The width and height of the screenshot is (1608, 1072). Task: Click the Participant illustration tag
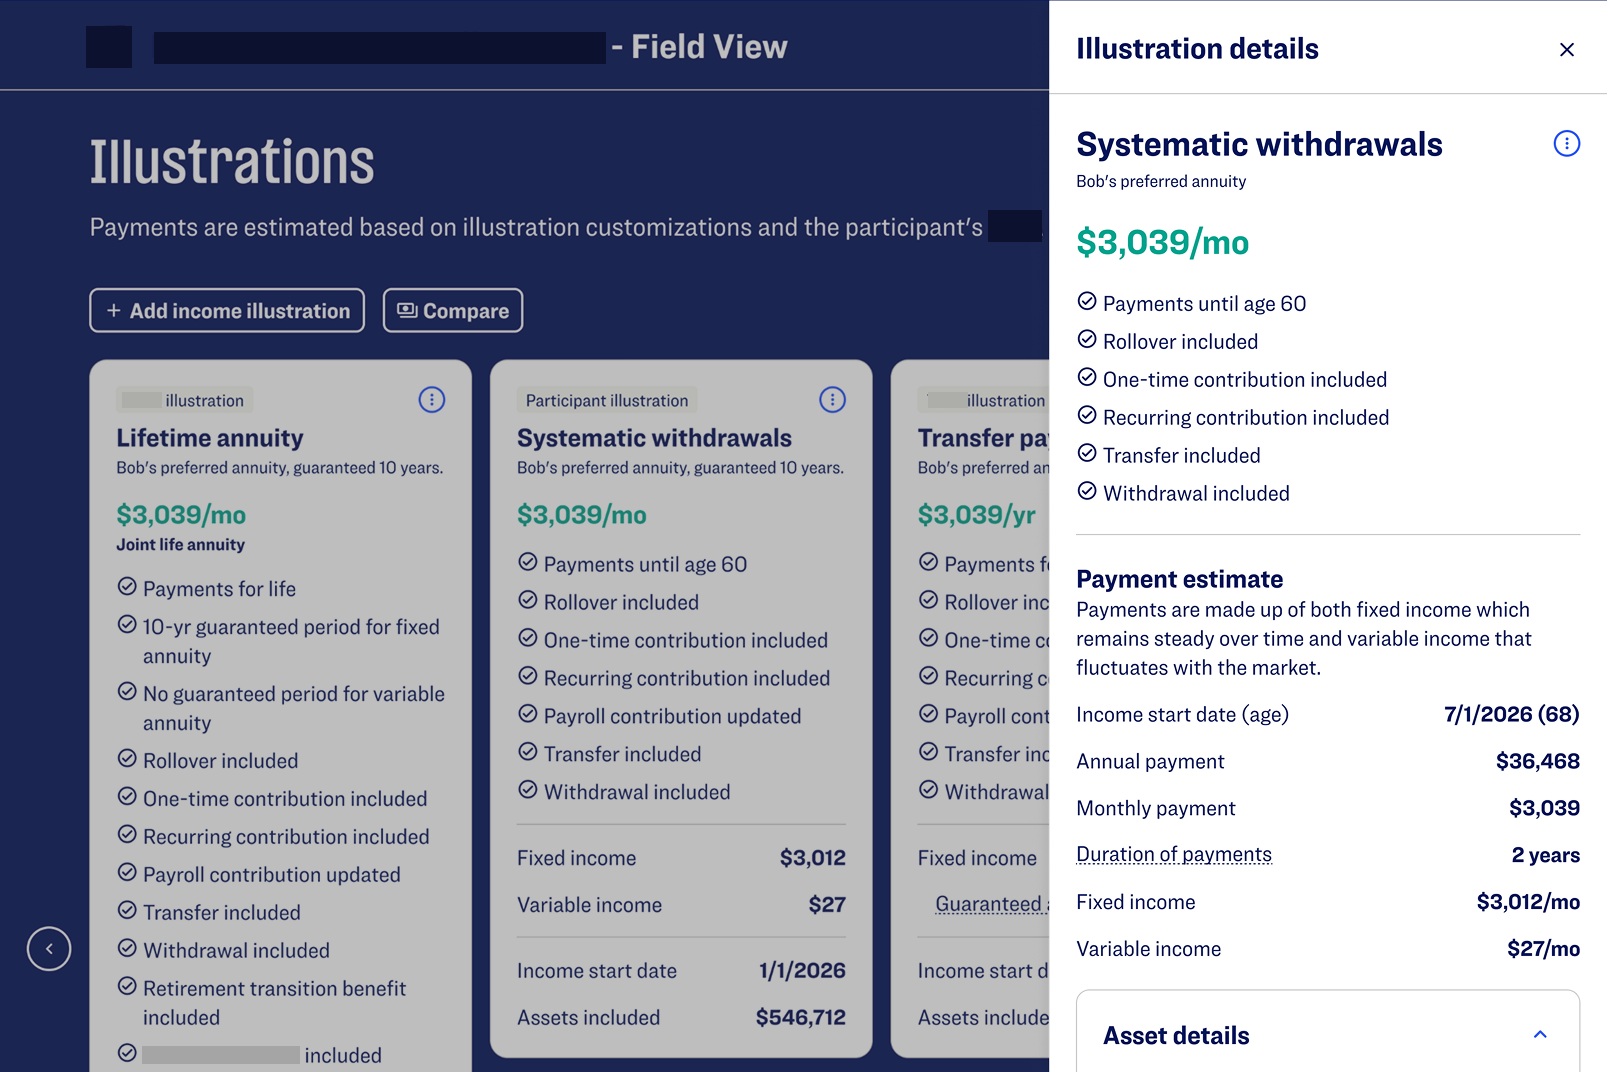click(x=607, y=400)
